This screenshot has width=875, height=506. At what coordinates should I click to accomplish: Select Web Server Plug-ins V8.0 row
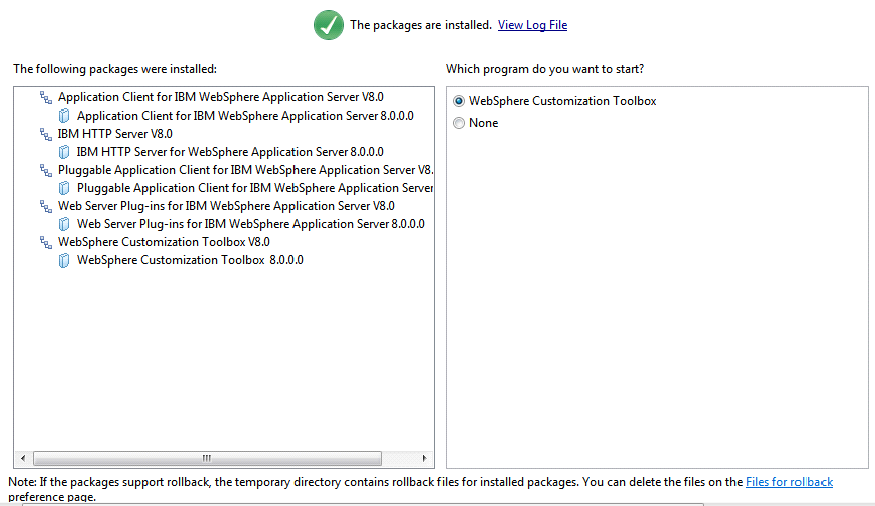click(227, 206)
